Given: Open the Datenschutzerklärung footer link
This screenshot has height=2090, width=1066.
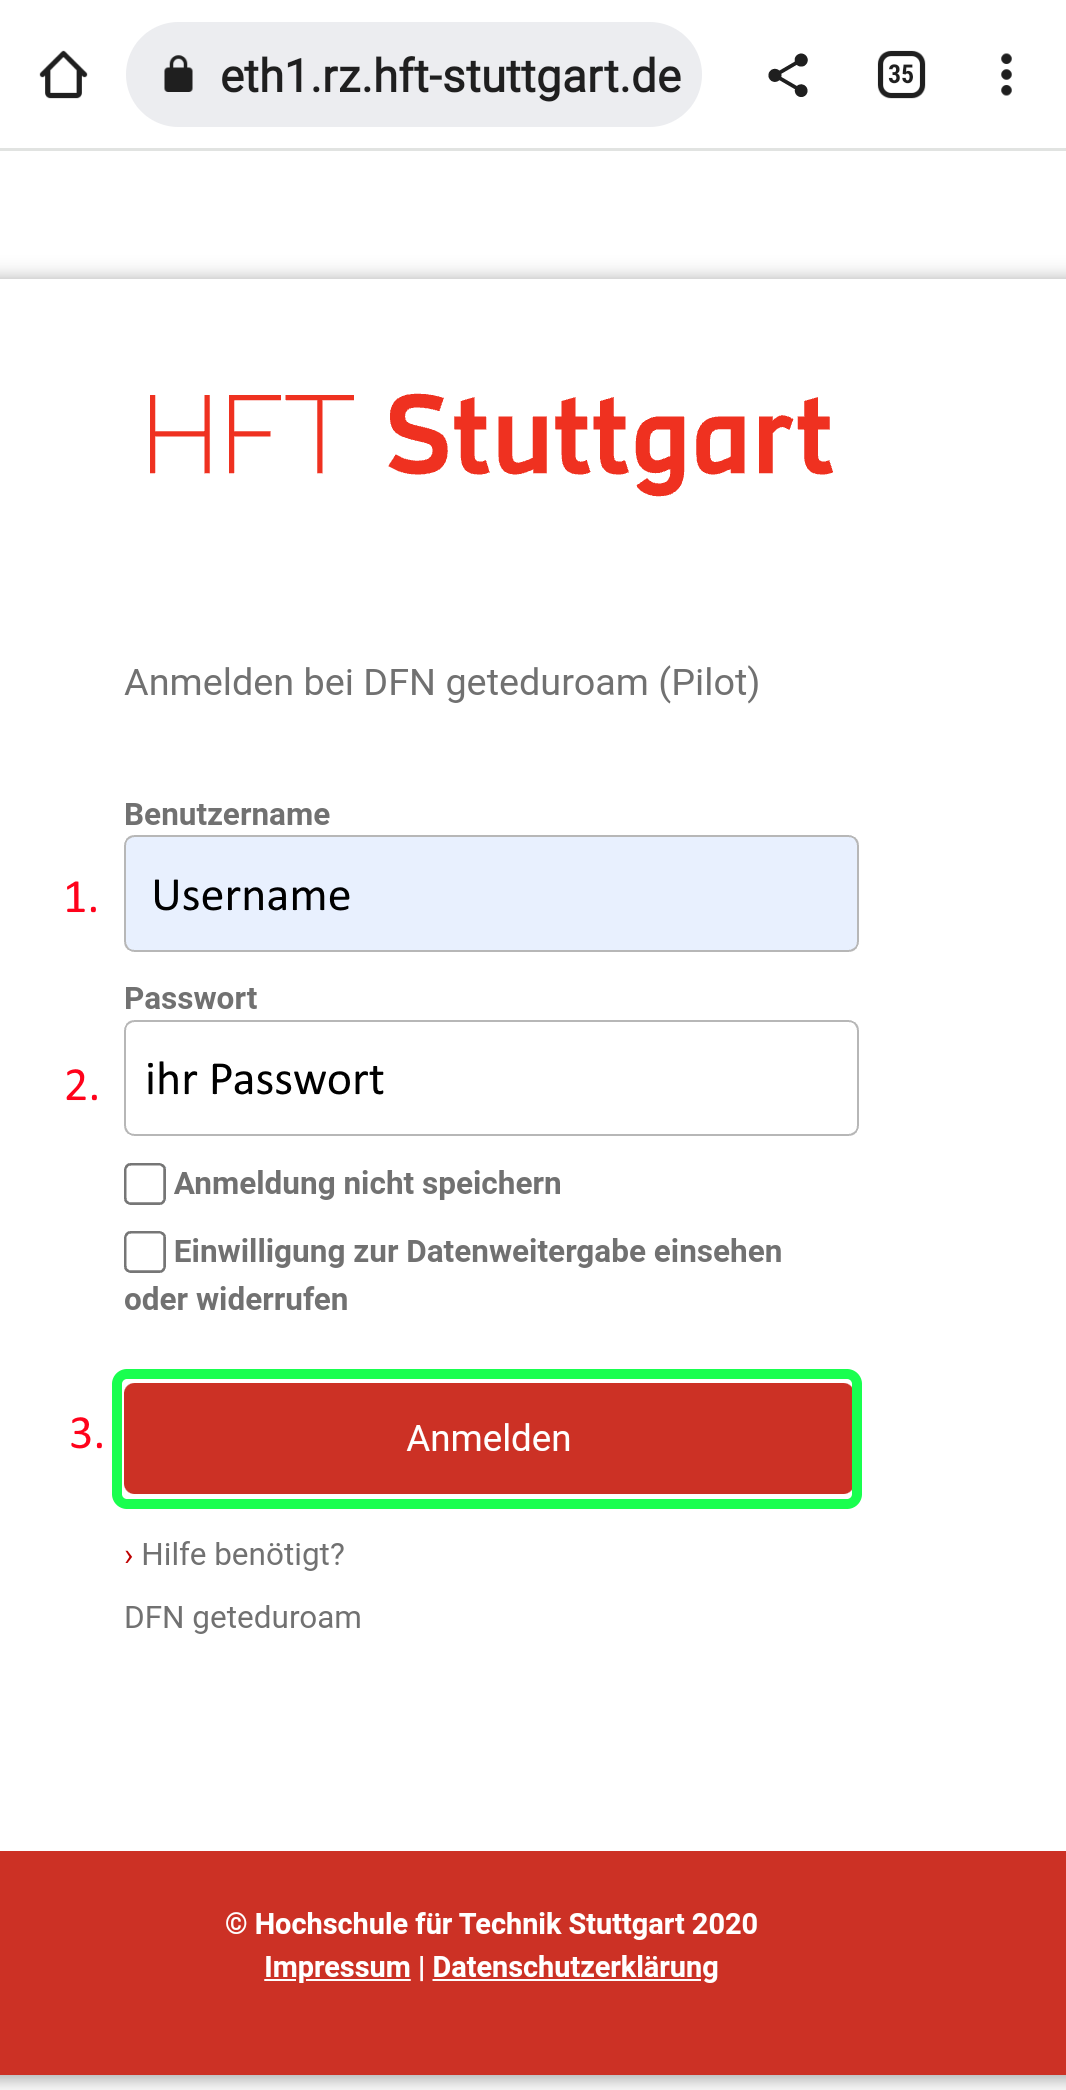Looking at the screenshot, I should pyautogui.click(x=575, y=1967).
